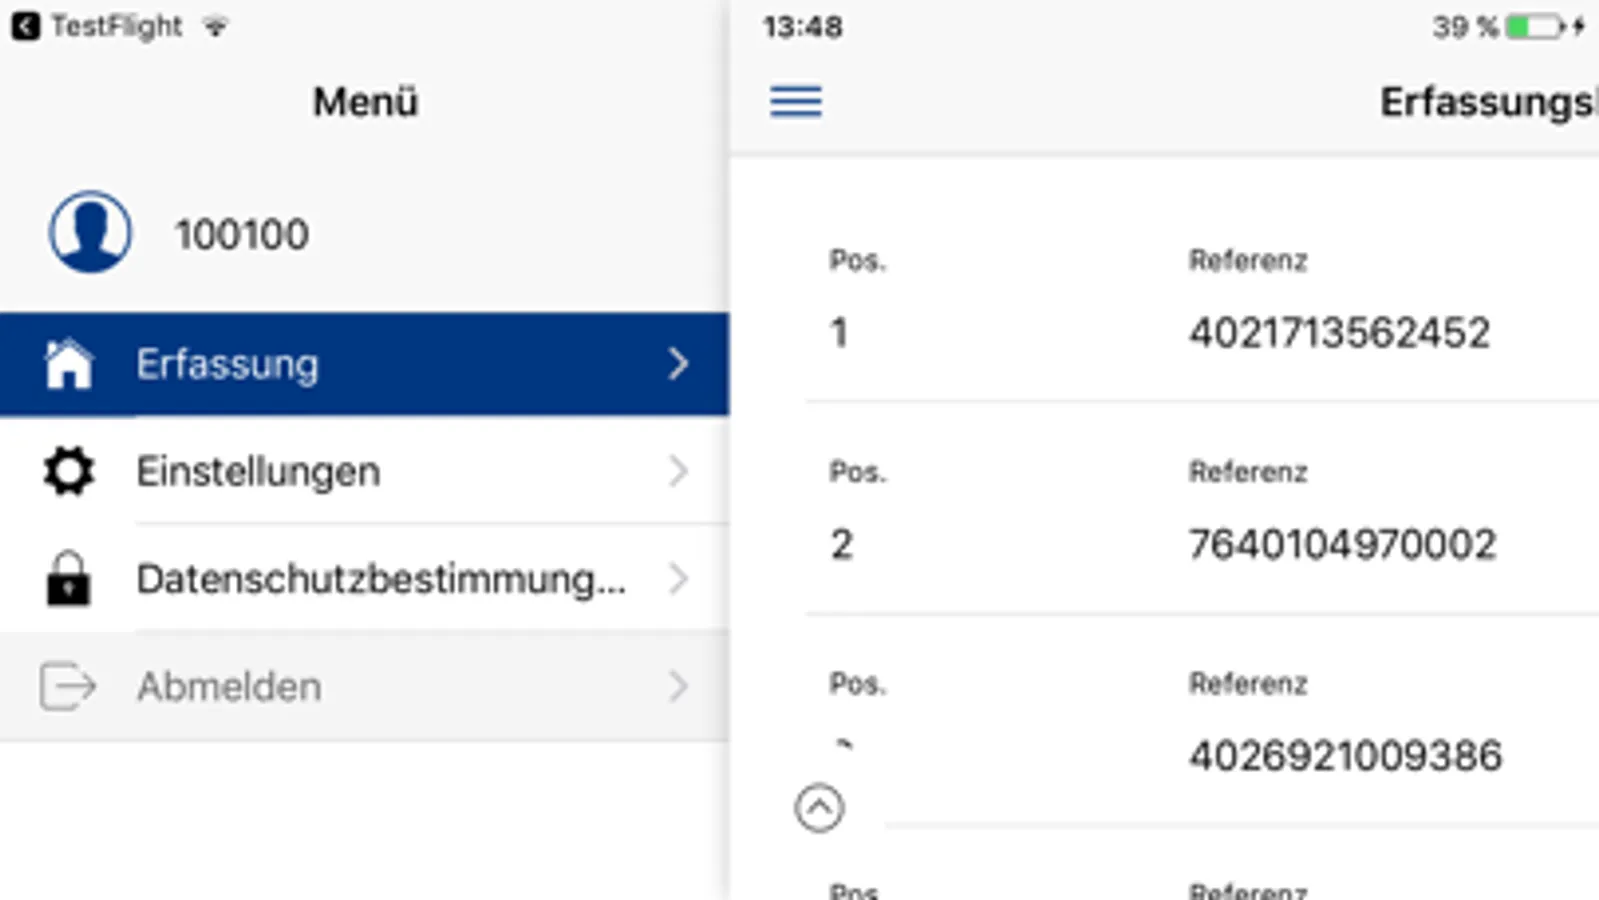Viewport: 1599px width, 900px height.
Task: Select the Datenschutzbestimmung menu entry
Action: (380, 579)
